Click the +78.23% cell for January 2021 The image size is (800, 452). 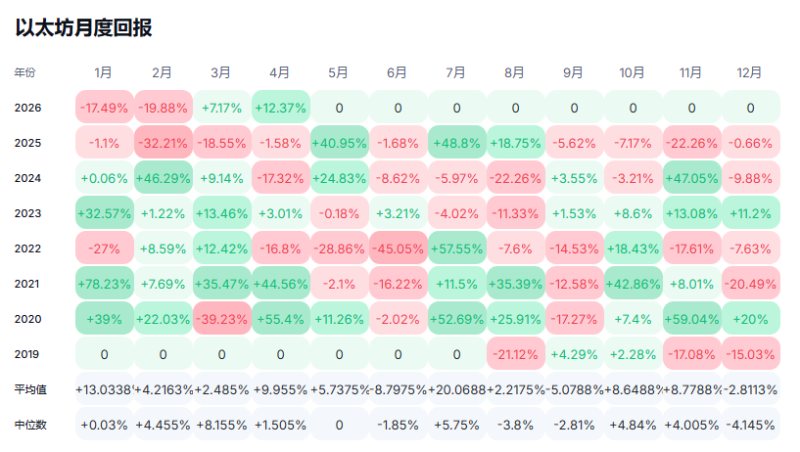[x=103, y=283]
